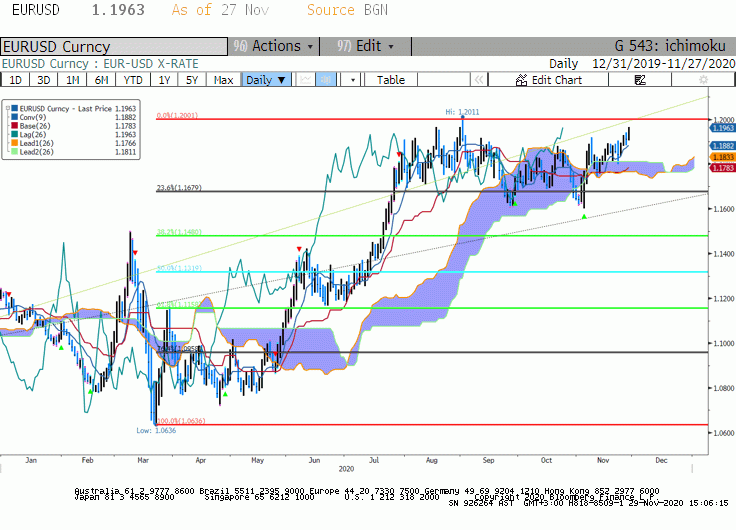Click the Source BGN header text
736x530 pixels.
click(x=347, y=10)
